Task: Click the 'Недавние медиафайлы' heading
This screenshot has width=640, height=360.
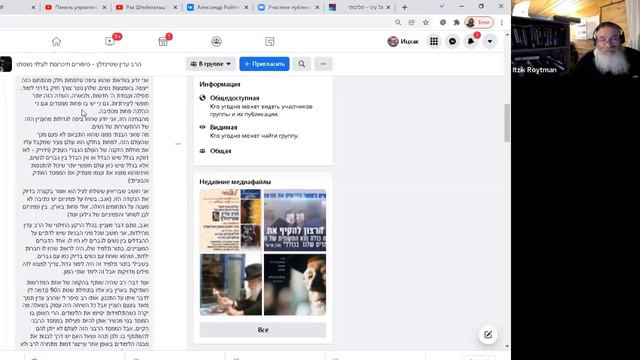Action: 235,182
